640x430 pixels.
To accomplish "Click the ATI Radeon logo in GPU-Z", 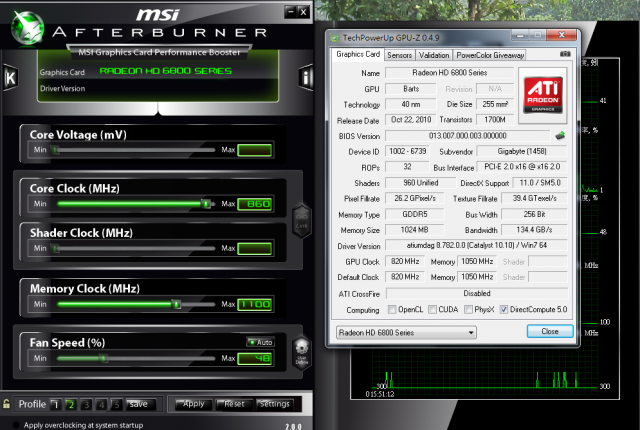I will pyautogui.click(x=543, y=95).
